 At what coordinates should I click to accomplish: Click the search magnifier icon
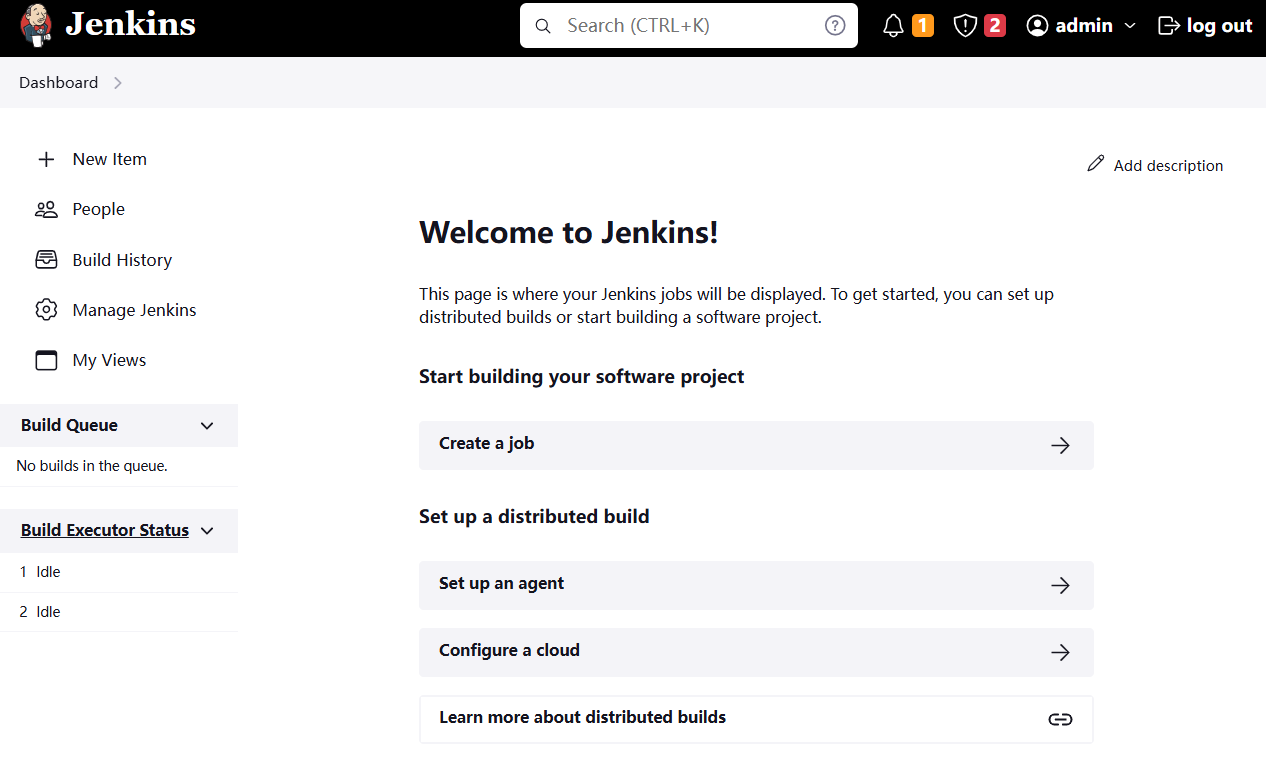(543, 26)
